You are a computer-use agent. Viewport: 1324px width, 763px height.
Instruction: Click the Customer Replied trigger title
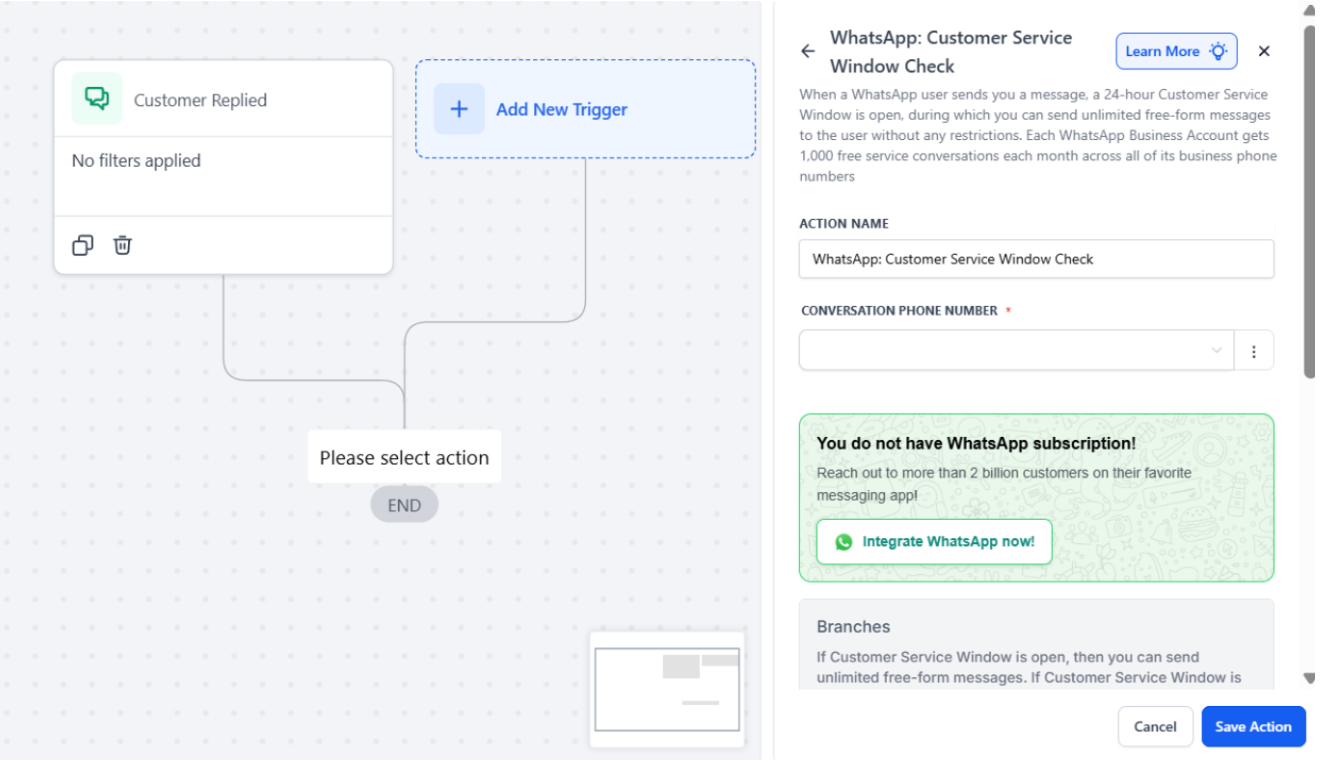pyautogui.click(x=200, y=100)
